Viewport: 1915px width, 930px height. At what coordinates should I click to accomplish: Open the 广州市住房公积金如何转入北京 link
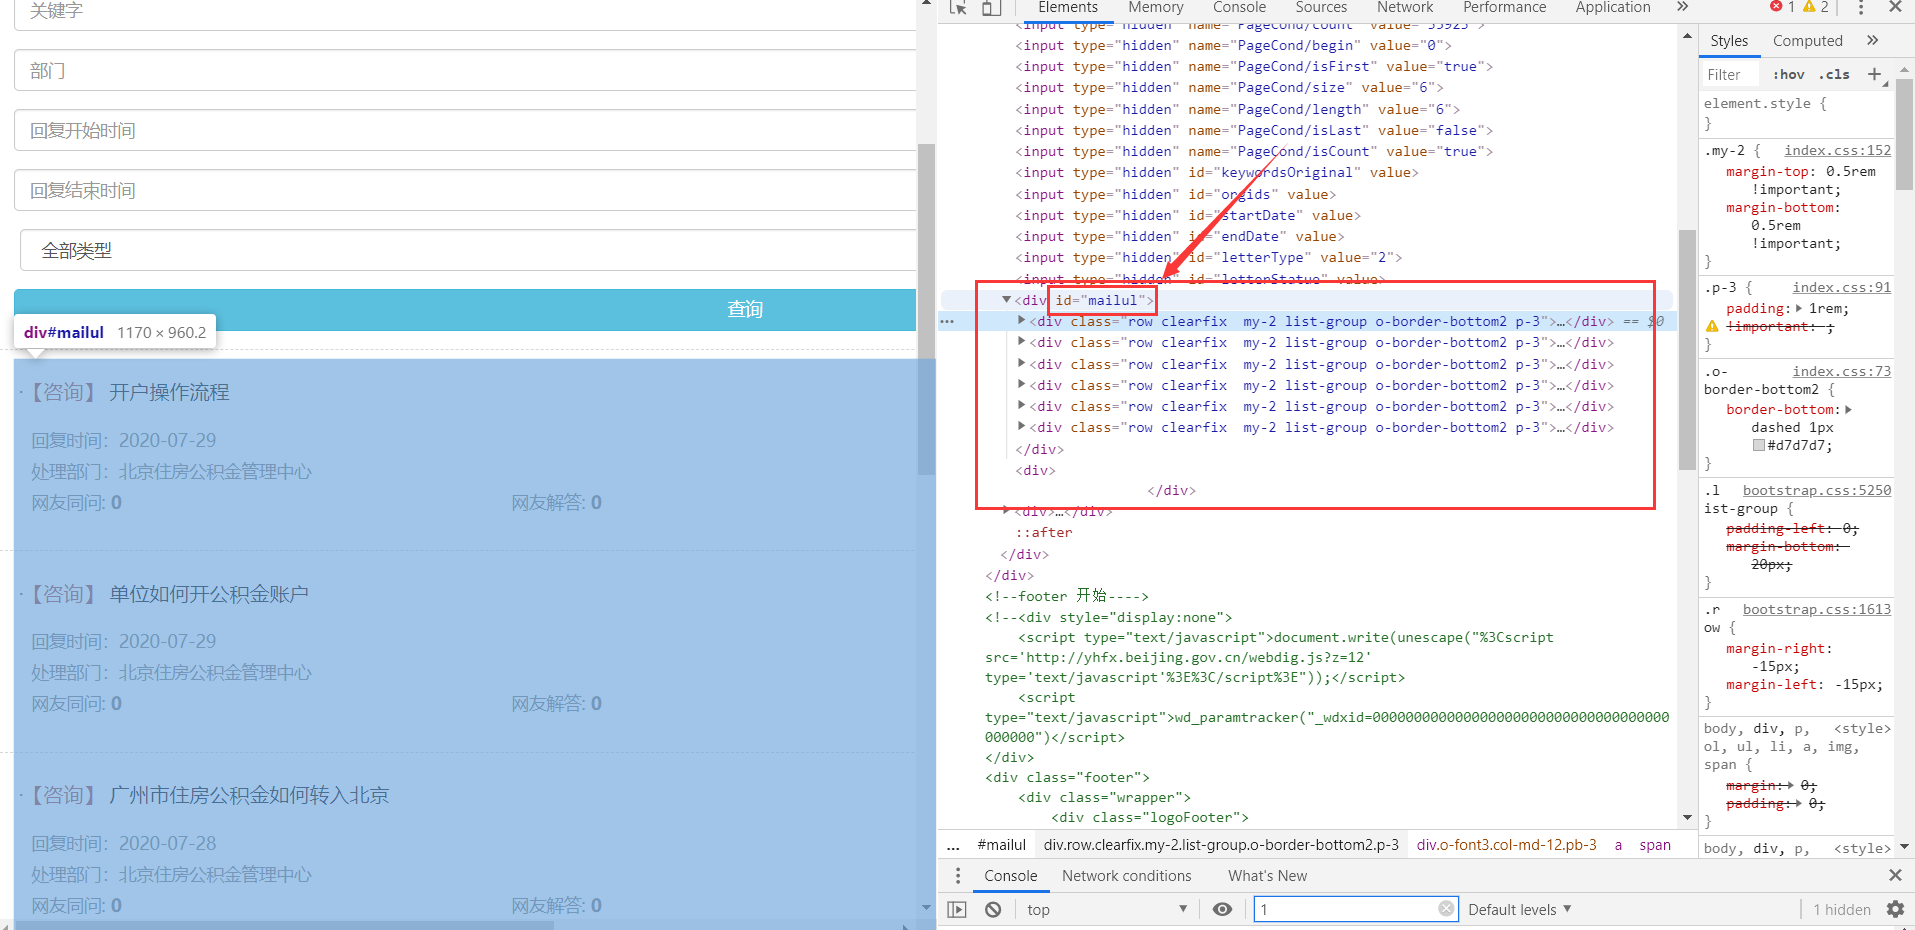tap(249, 795)
